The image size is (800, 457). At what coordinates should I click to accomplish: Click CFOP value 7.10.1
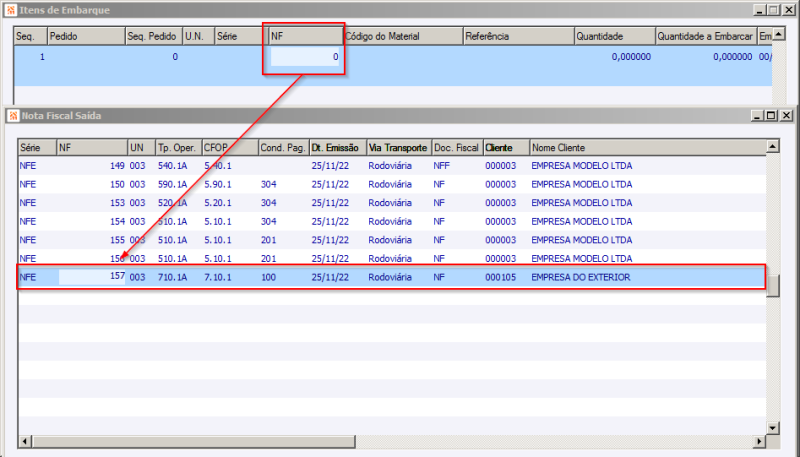[218, 277]
